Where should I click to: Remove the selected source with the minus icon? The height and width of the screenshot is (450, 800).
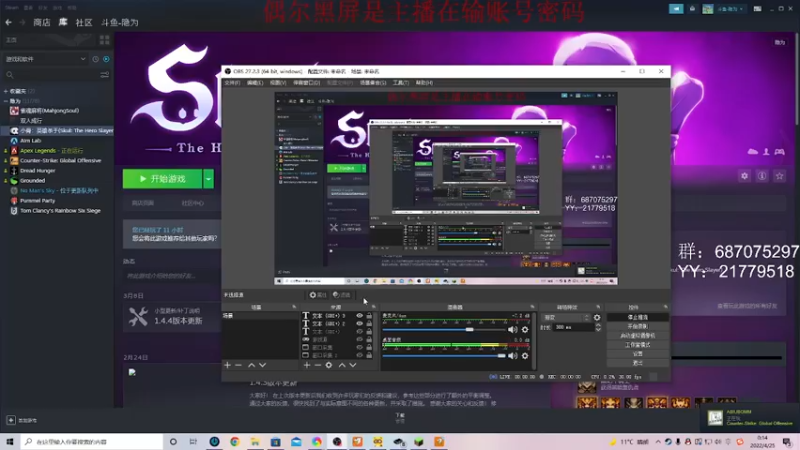coord(317,365)
